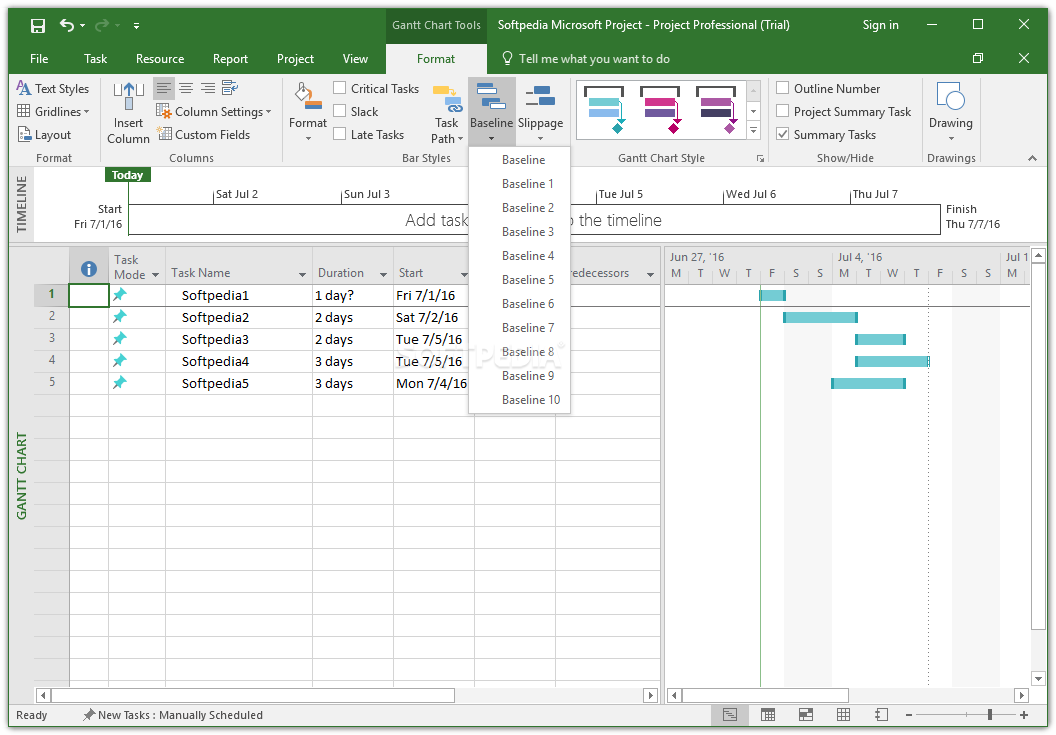Screen dimensions: 1056x735
Task: Enable the Late Tasks checkbox
Action: (x=340, y=133)
